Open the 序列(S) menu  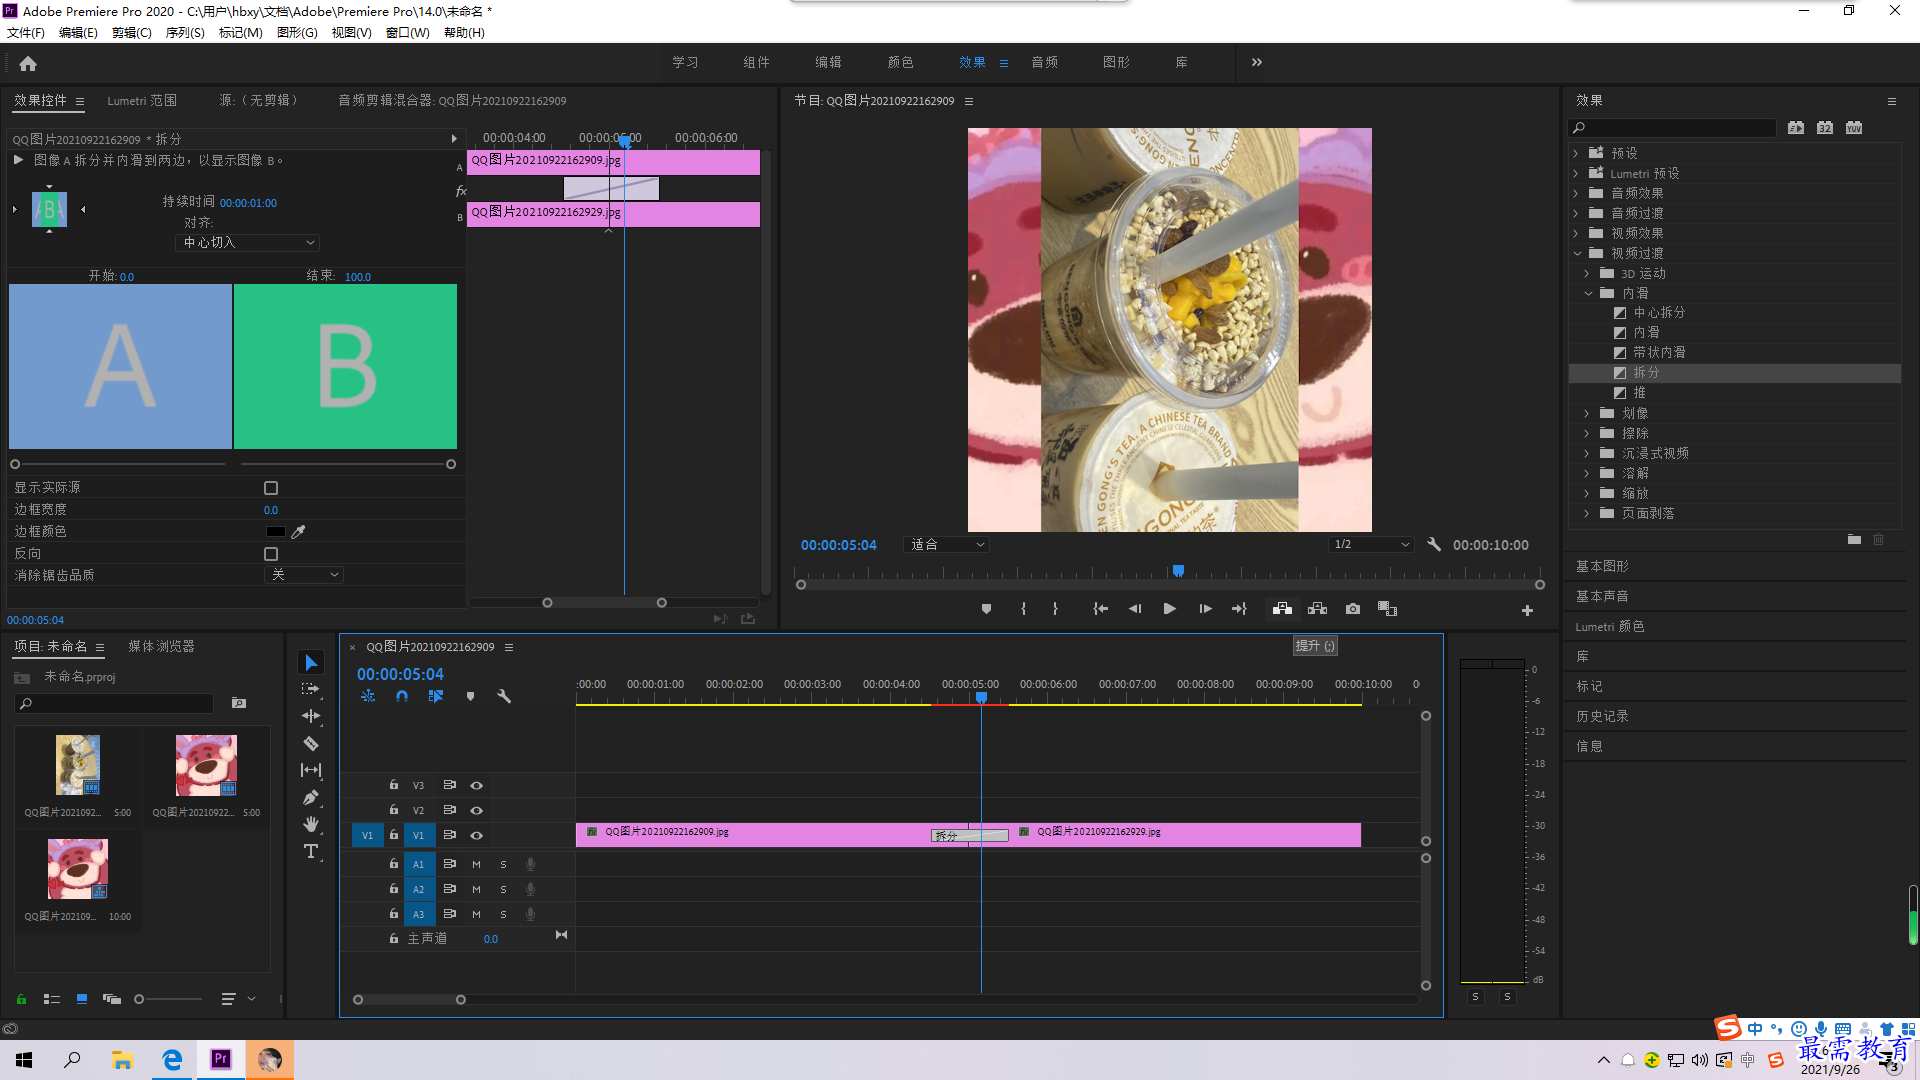pyautogui.click(x=185, y=33)
